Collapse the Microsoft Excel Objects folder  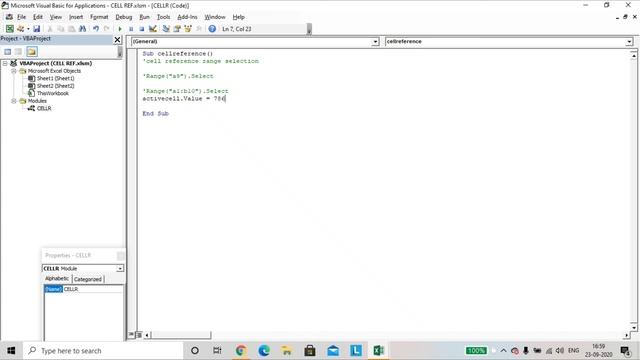pos(13,71)
